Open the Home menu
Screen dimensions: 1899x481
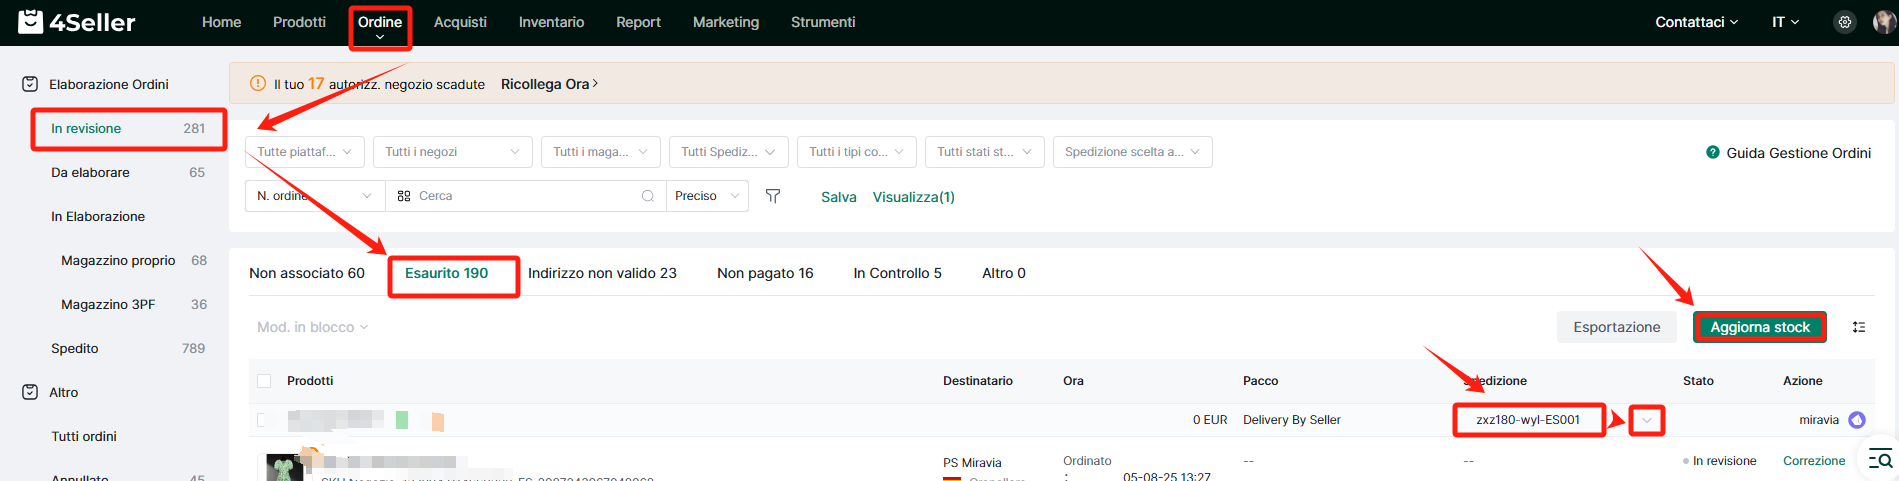pos(221,22)
